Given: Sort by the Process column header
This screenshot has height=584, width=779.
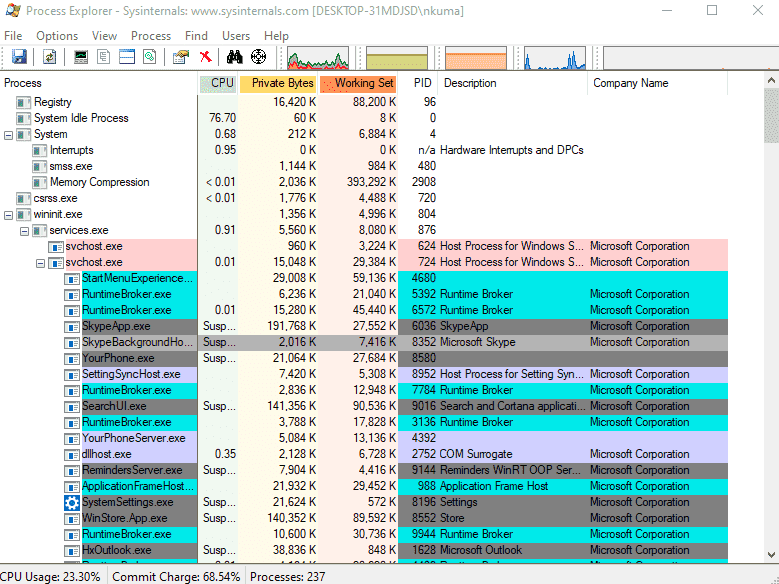Looking at the screenshot, I should (x=99, y=83).
